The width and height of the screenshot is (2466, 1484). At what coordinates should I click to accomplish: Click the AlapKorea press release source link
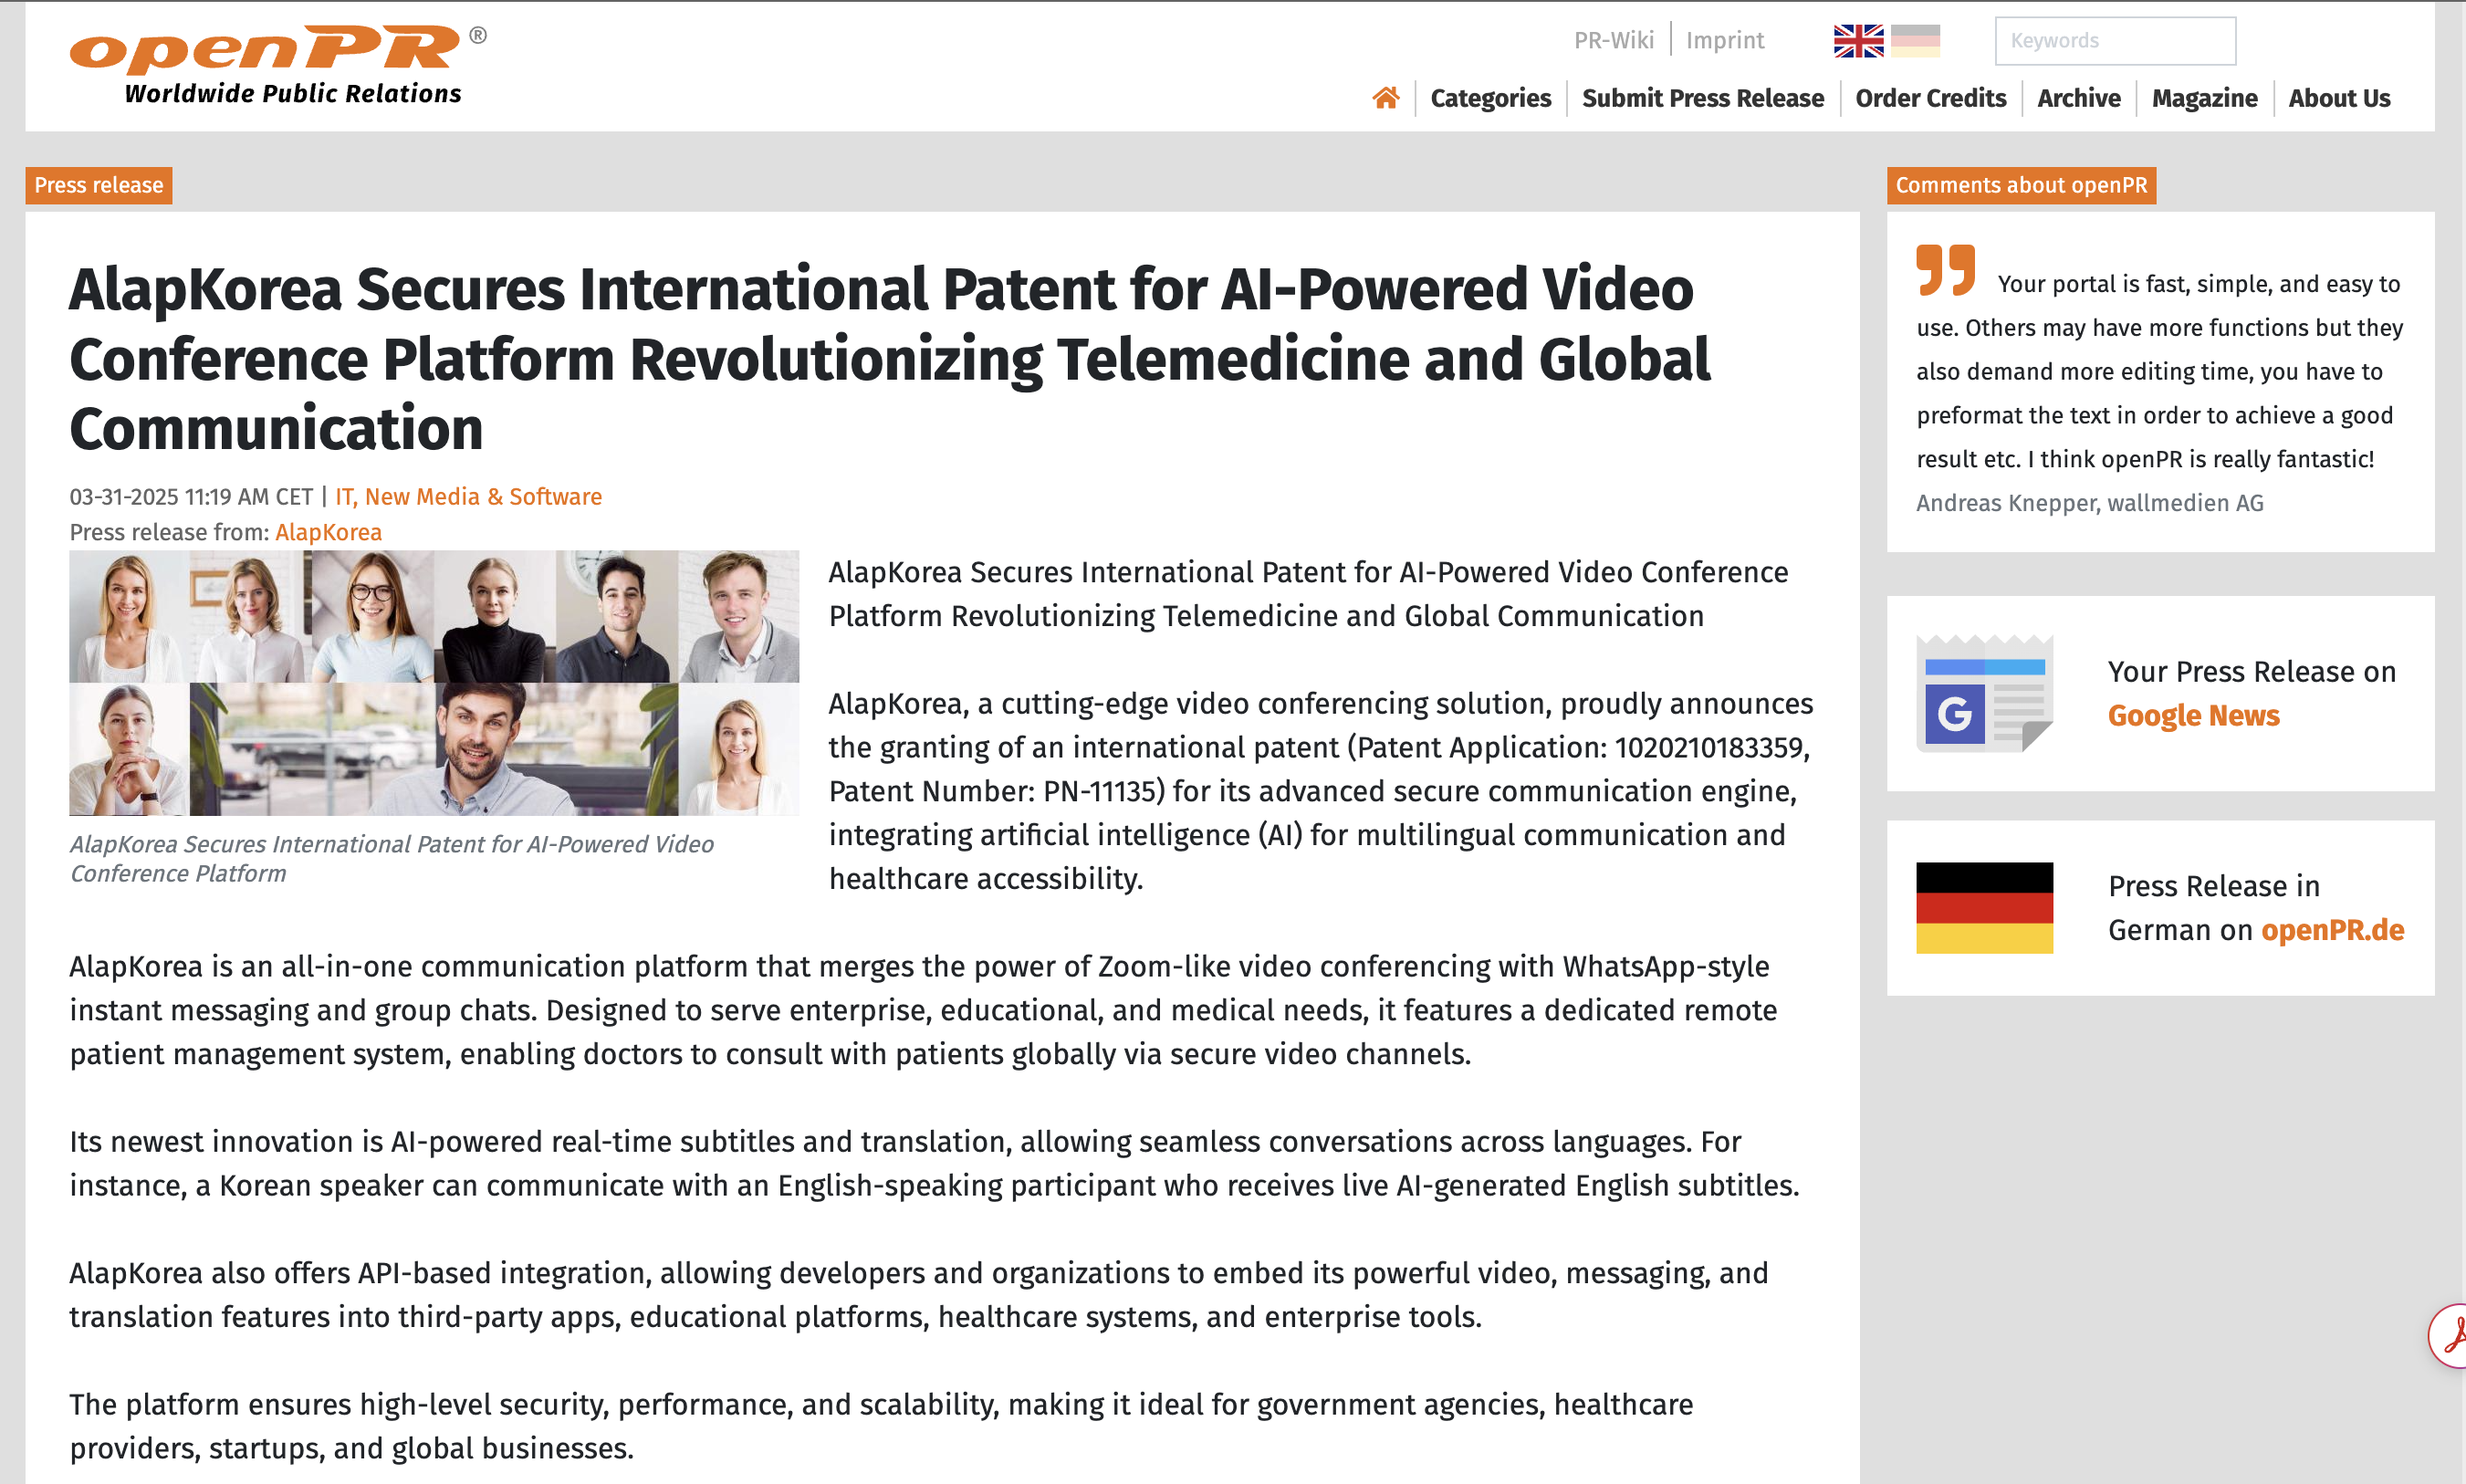[x=328, y=532]
